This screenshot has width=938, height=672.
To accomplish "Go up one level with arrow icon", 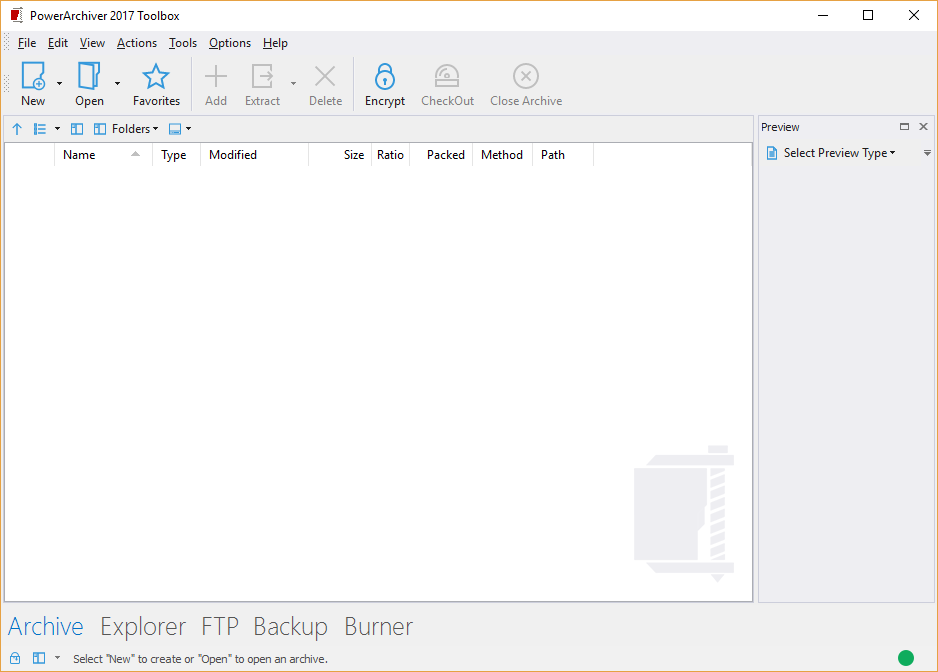I will pyautogui.click(x=17, y=129).
